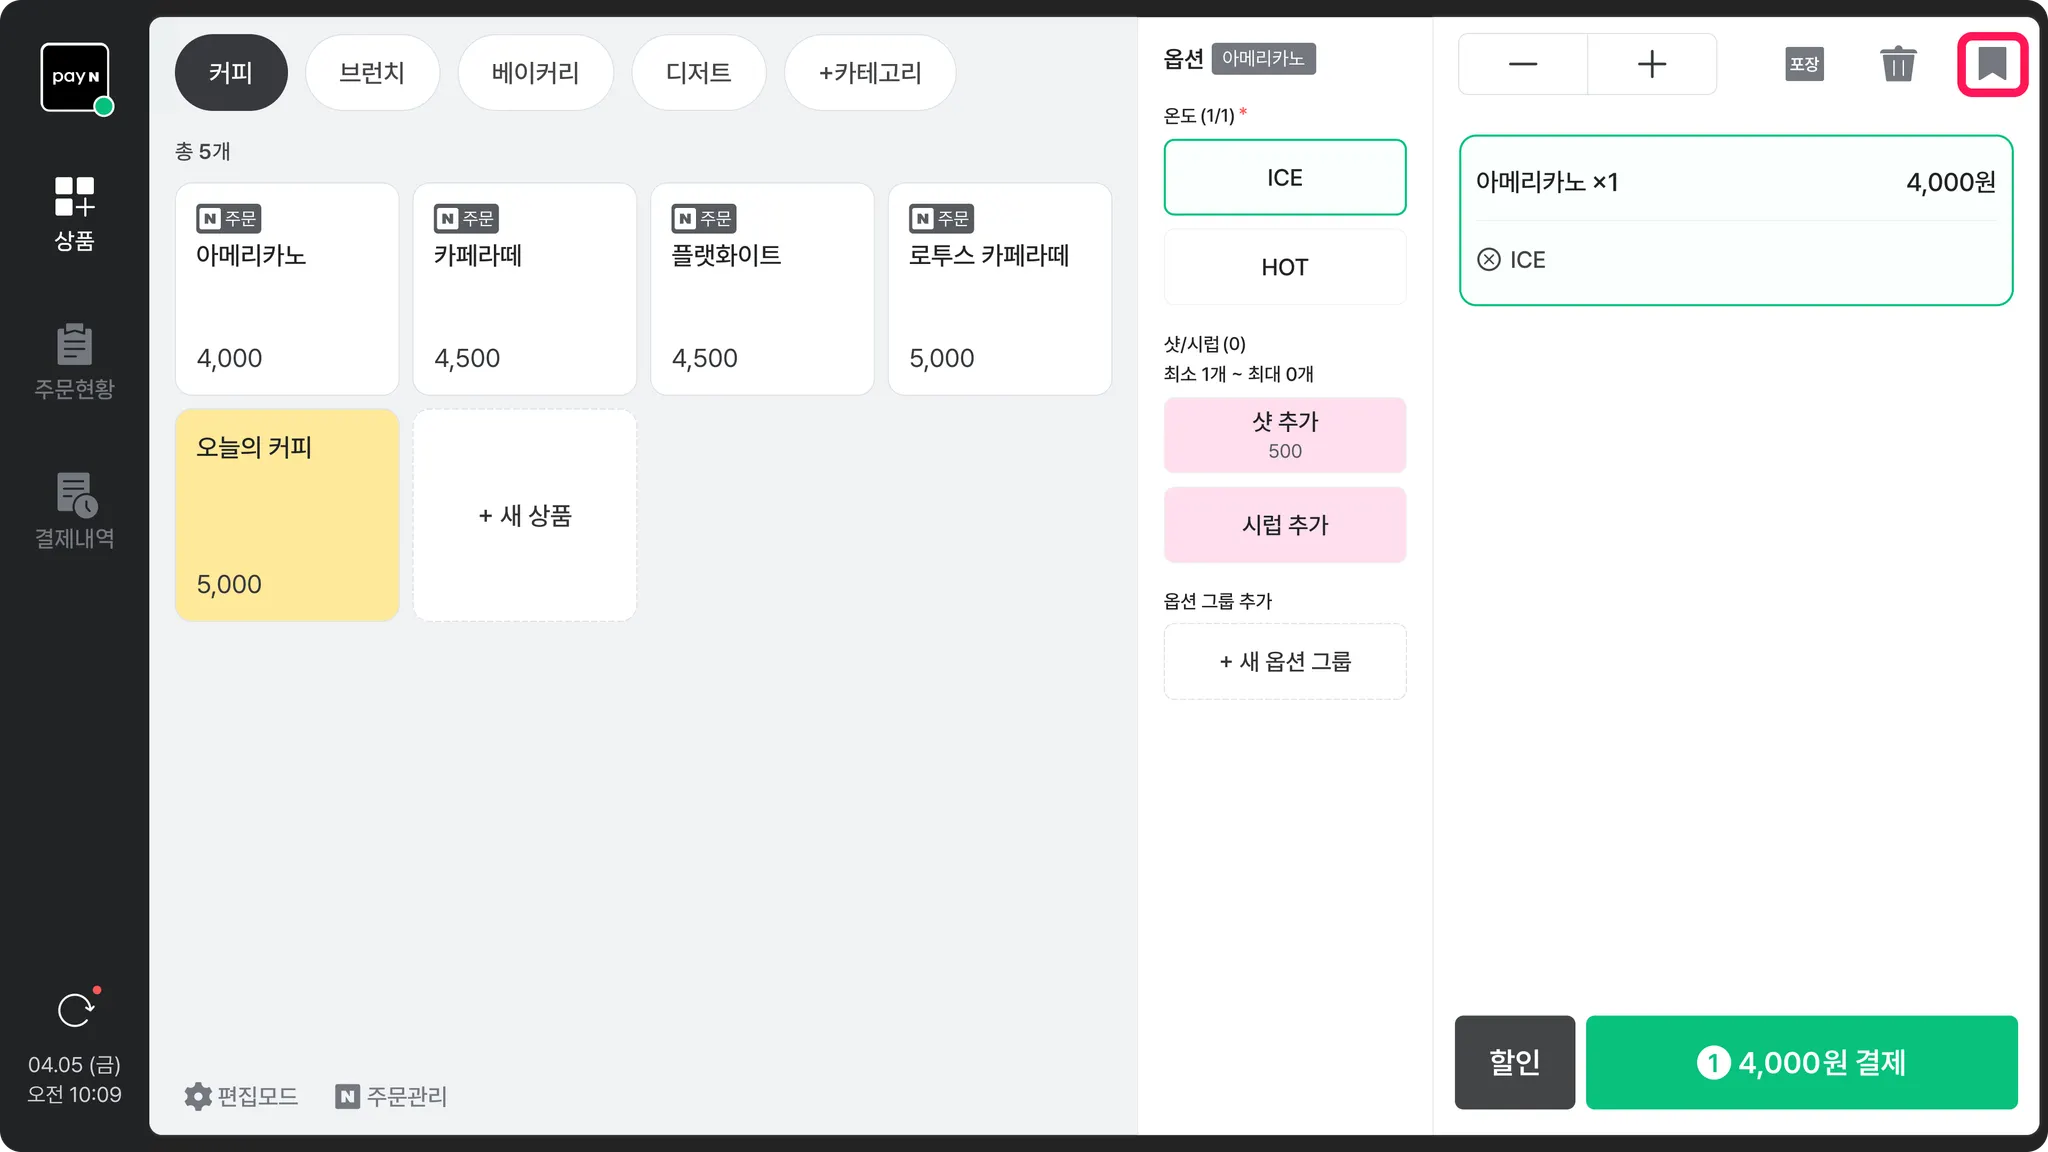Toggle the 포장 takeout icon
Screen dimensions: 2048x1152
click(x=1804, y=64)
